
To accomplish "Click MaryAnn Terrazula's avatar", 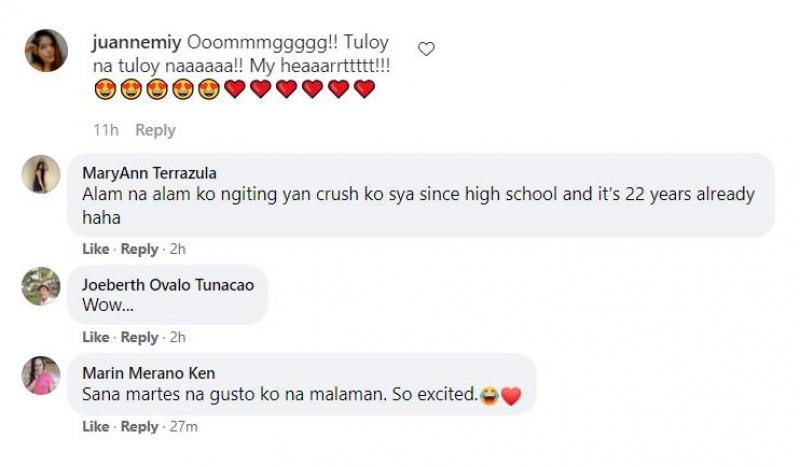I will pyautogui.click(x=41, y=175).
